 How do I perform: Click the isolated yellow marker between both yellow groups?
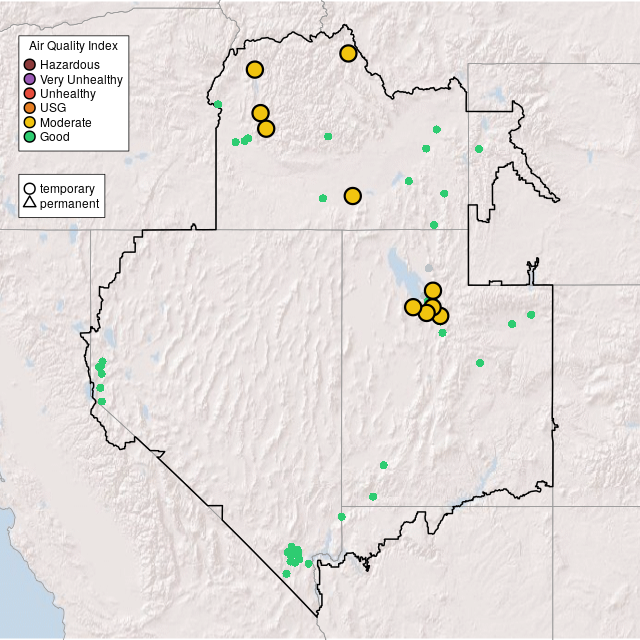352,196
